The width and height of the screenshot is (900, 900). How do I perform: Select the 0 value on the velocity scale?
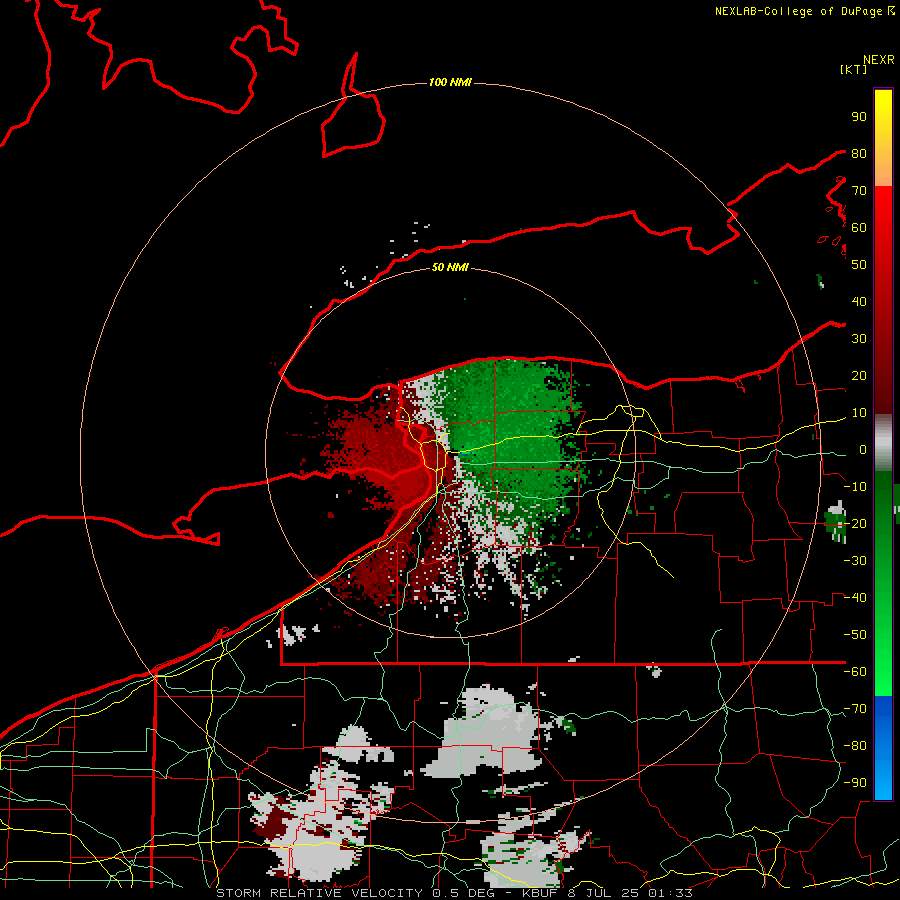tap(863, 449)
